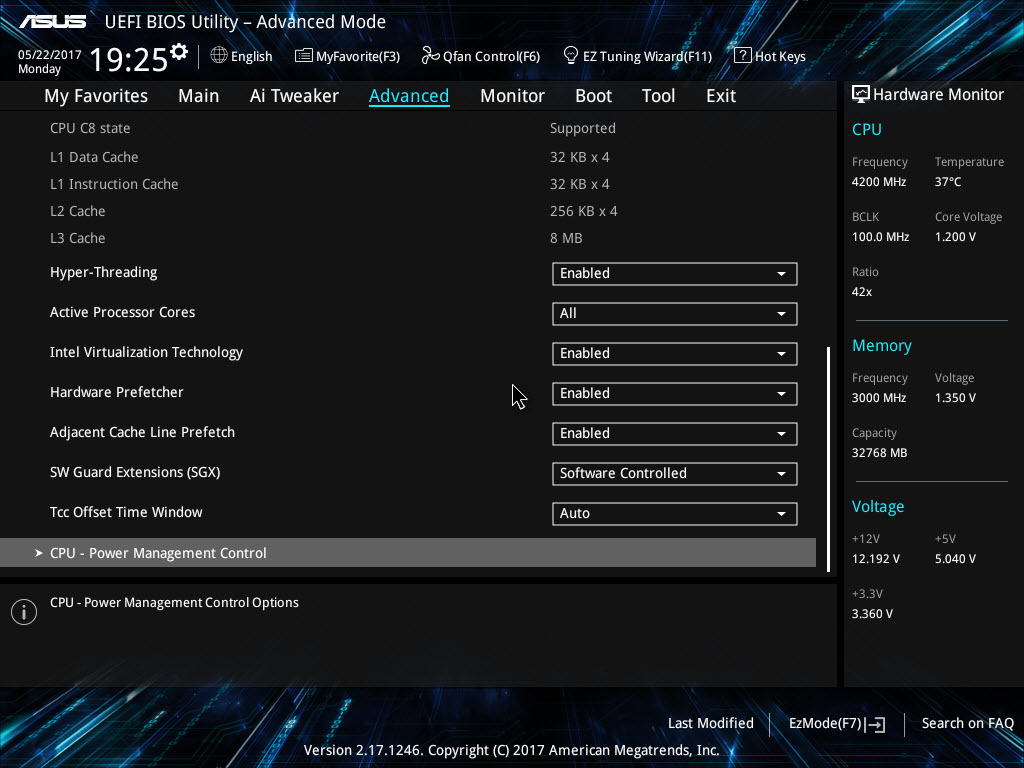Launch EZ Tuning Wizard(F11) label
The width and height of the screenshot is (1024, 768).
point(647,56)
